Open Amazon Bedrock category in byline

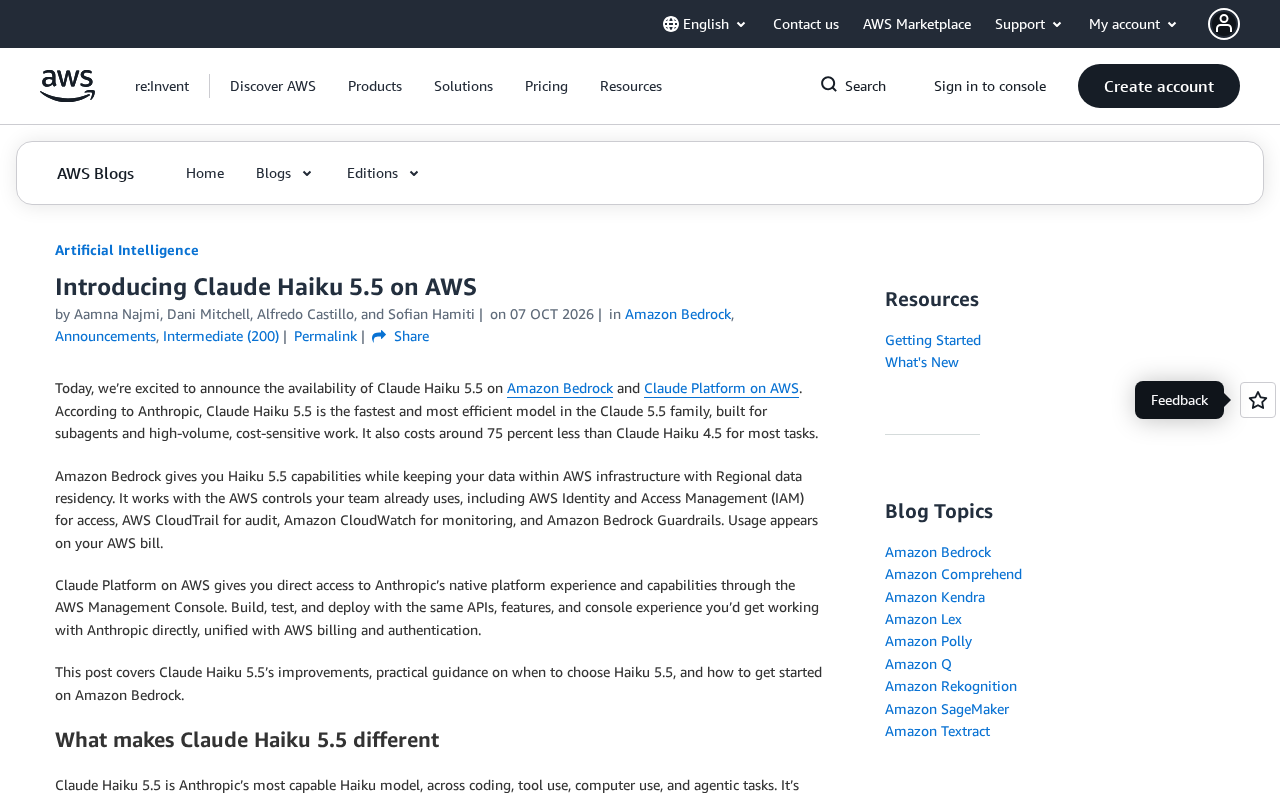679,314
